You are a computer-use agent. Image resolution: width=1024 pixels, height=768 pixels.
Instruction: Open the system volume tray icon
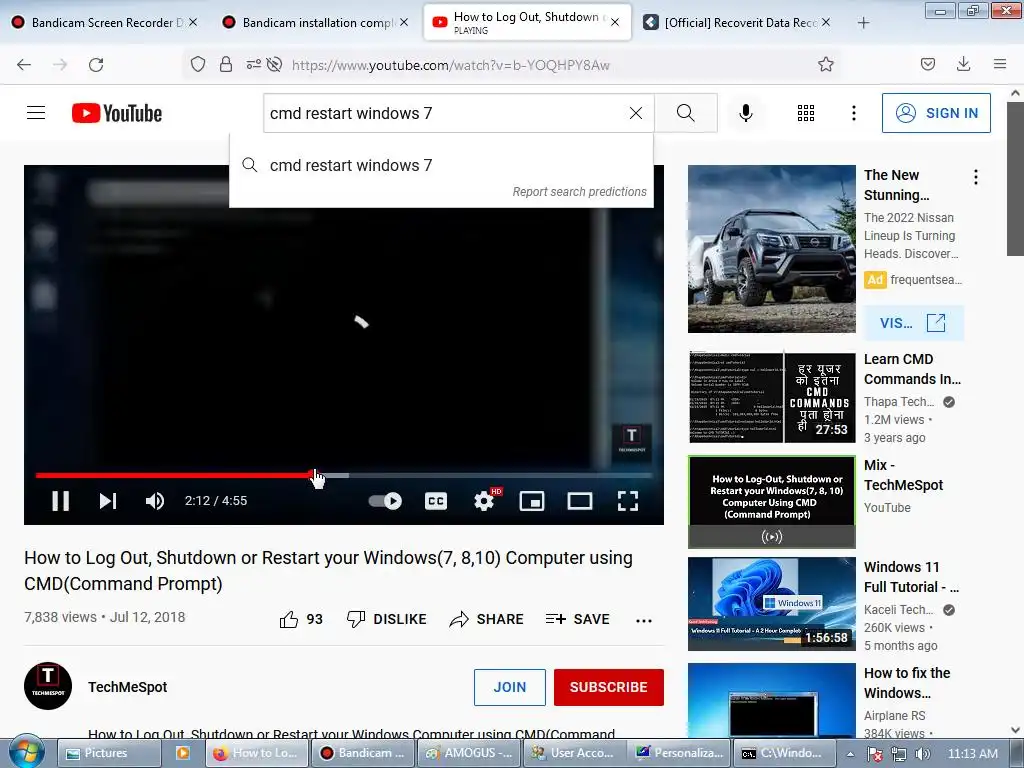coord(923,754)
